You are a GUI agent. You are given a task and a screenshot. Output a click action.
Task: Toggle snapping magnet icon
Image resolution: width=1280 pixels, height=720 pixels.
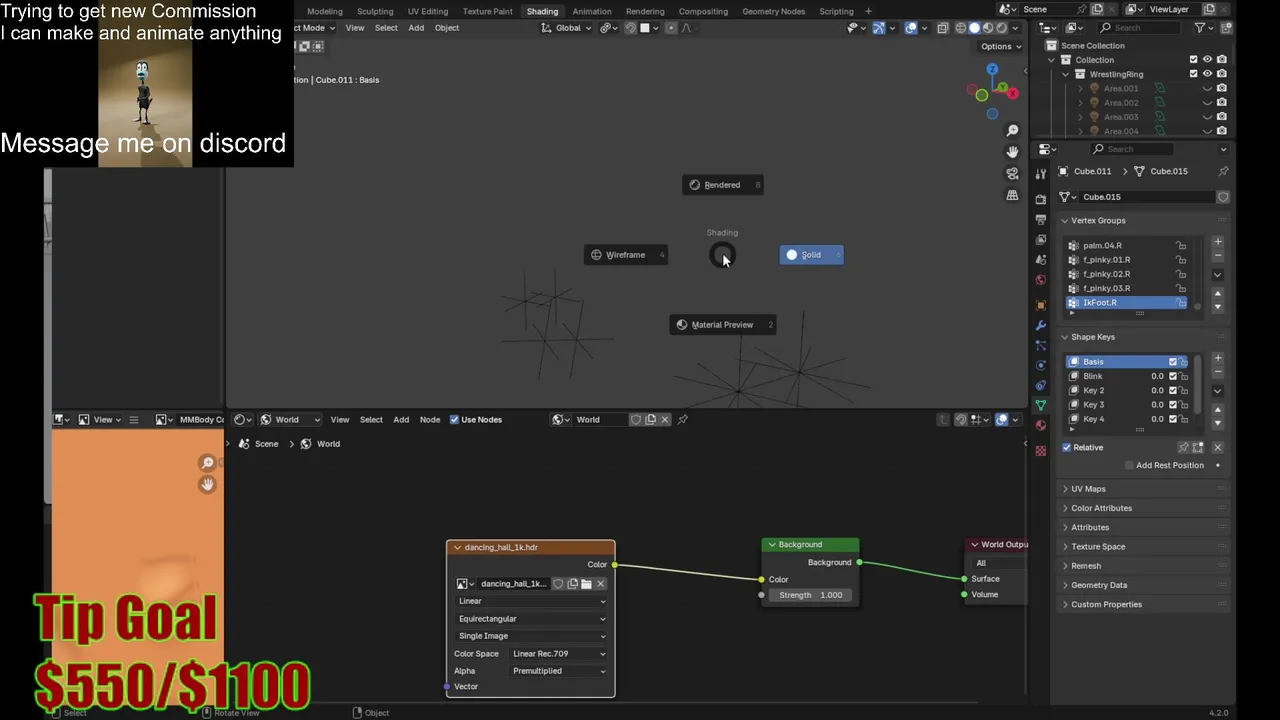(630, 28)
